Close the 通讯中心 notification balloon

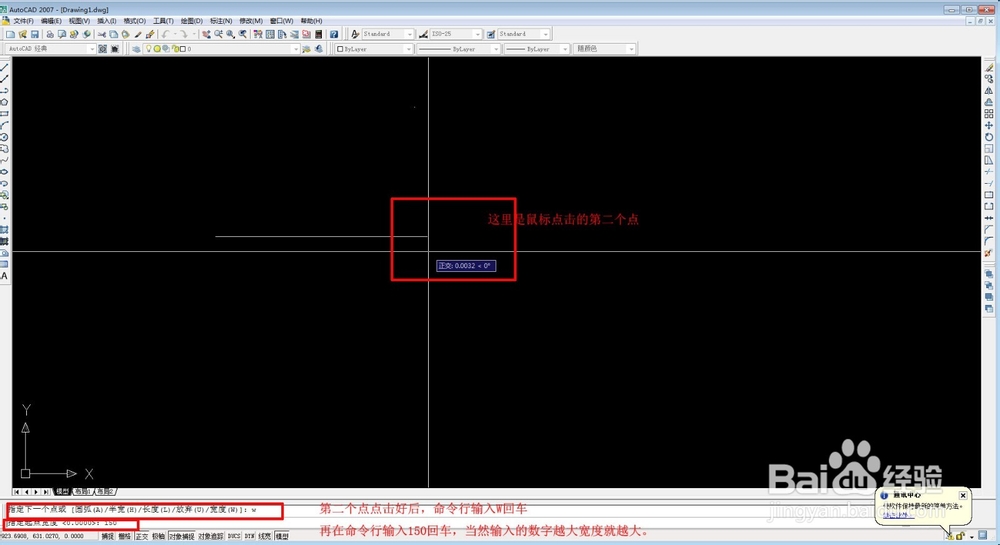tap(963, 495)
